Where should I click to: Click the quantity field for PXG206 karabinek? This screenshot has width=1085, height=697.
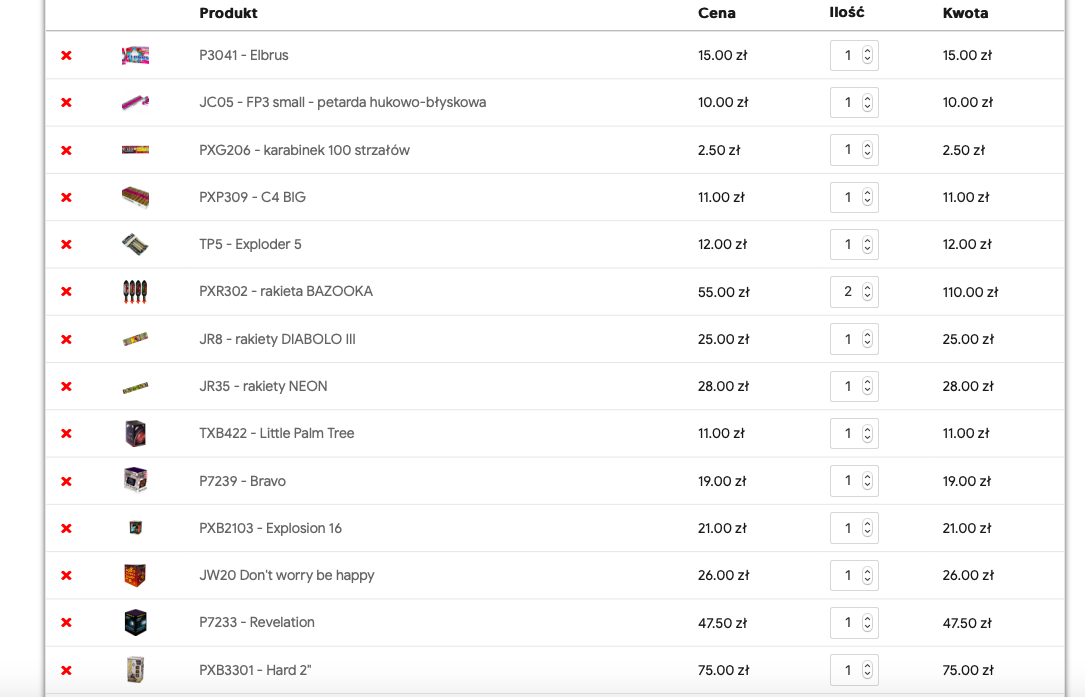click(847, 150)
